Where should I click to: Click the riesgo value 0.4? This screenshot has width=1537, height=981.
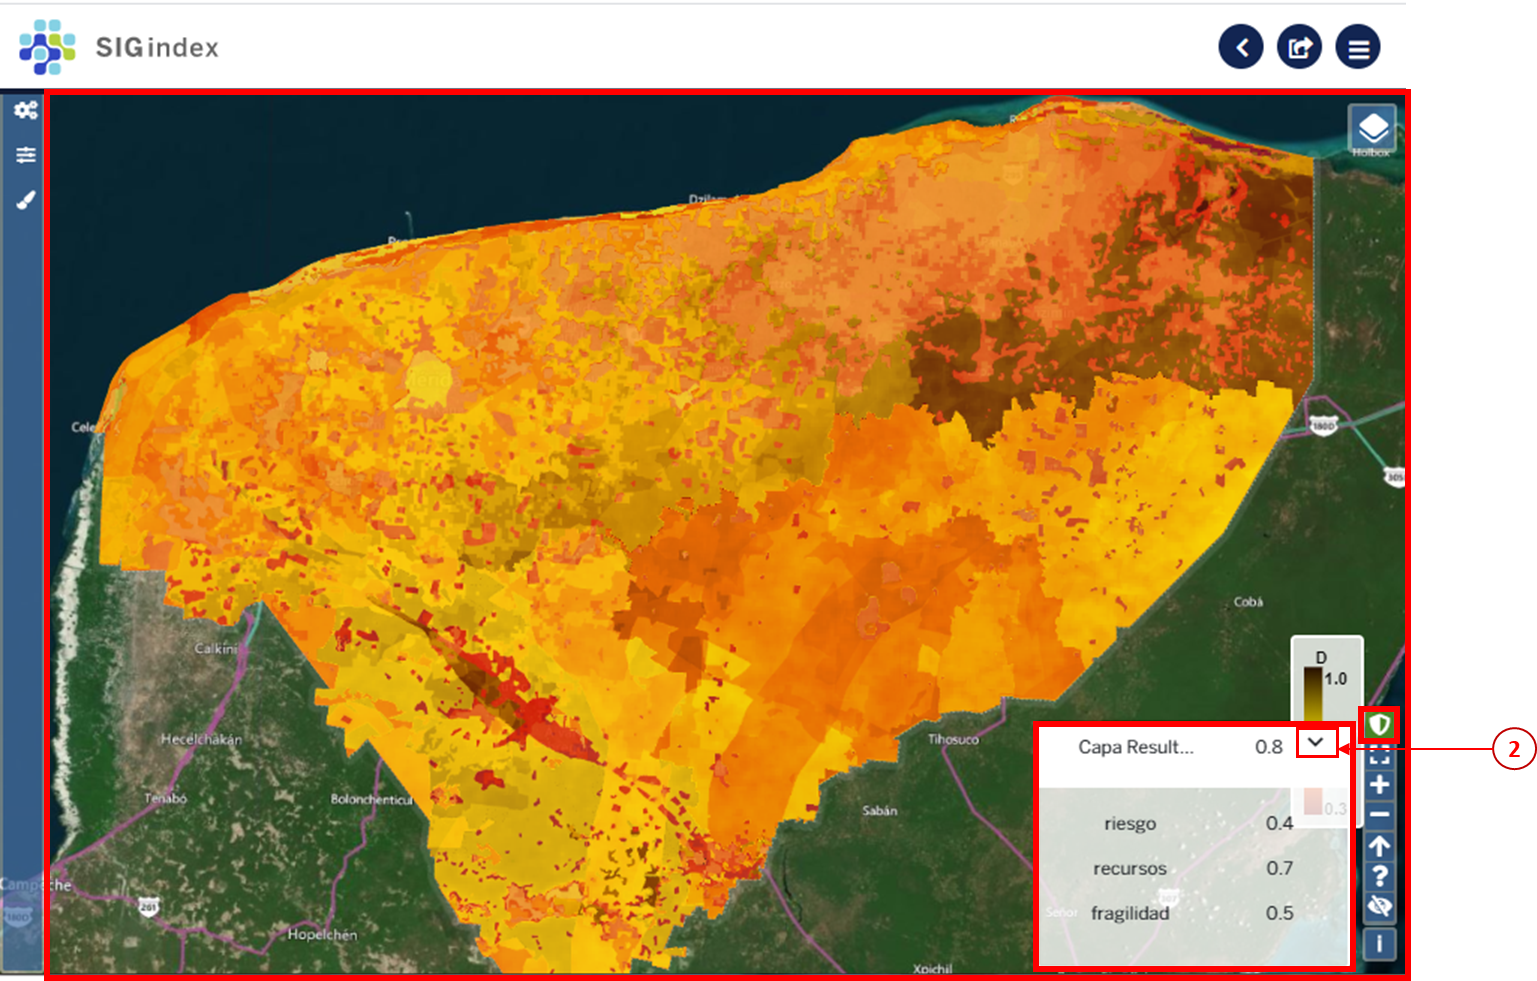[1279, 823]
